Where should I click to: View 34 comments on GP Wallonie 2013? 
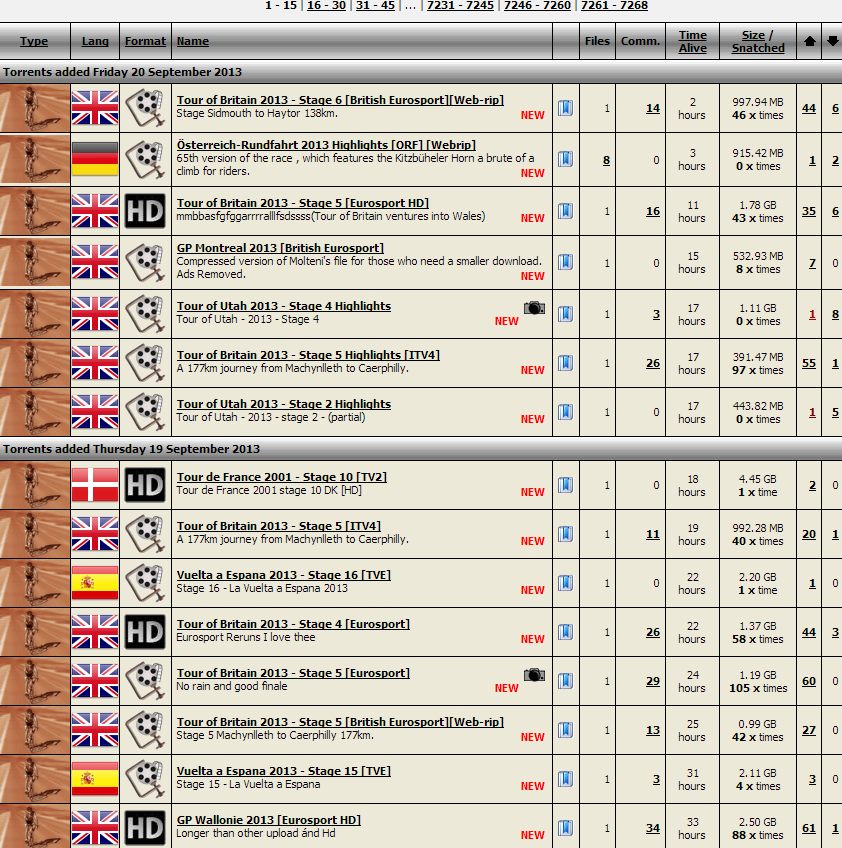(653, 828)
